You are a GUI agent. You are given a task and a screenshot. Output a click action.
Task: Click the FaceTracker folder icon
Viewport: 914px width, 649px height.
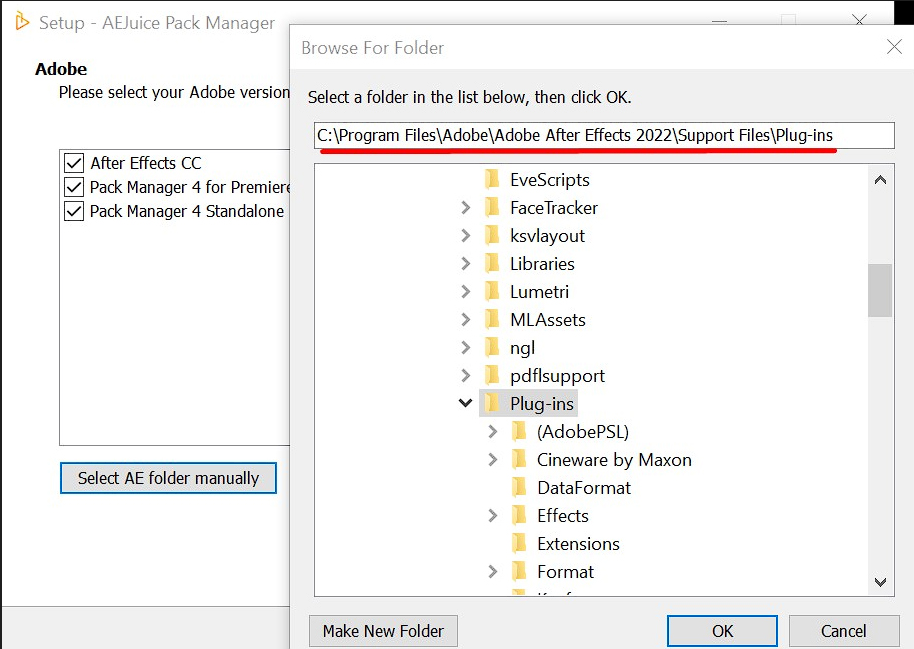pos(492,208)
